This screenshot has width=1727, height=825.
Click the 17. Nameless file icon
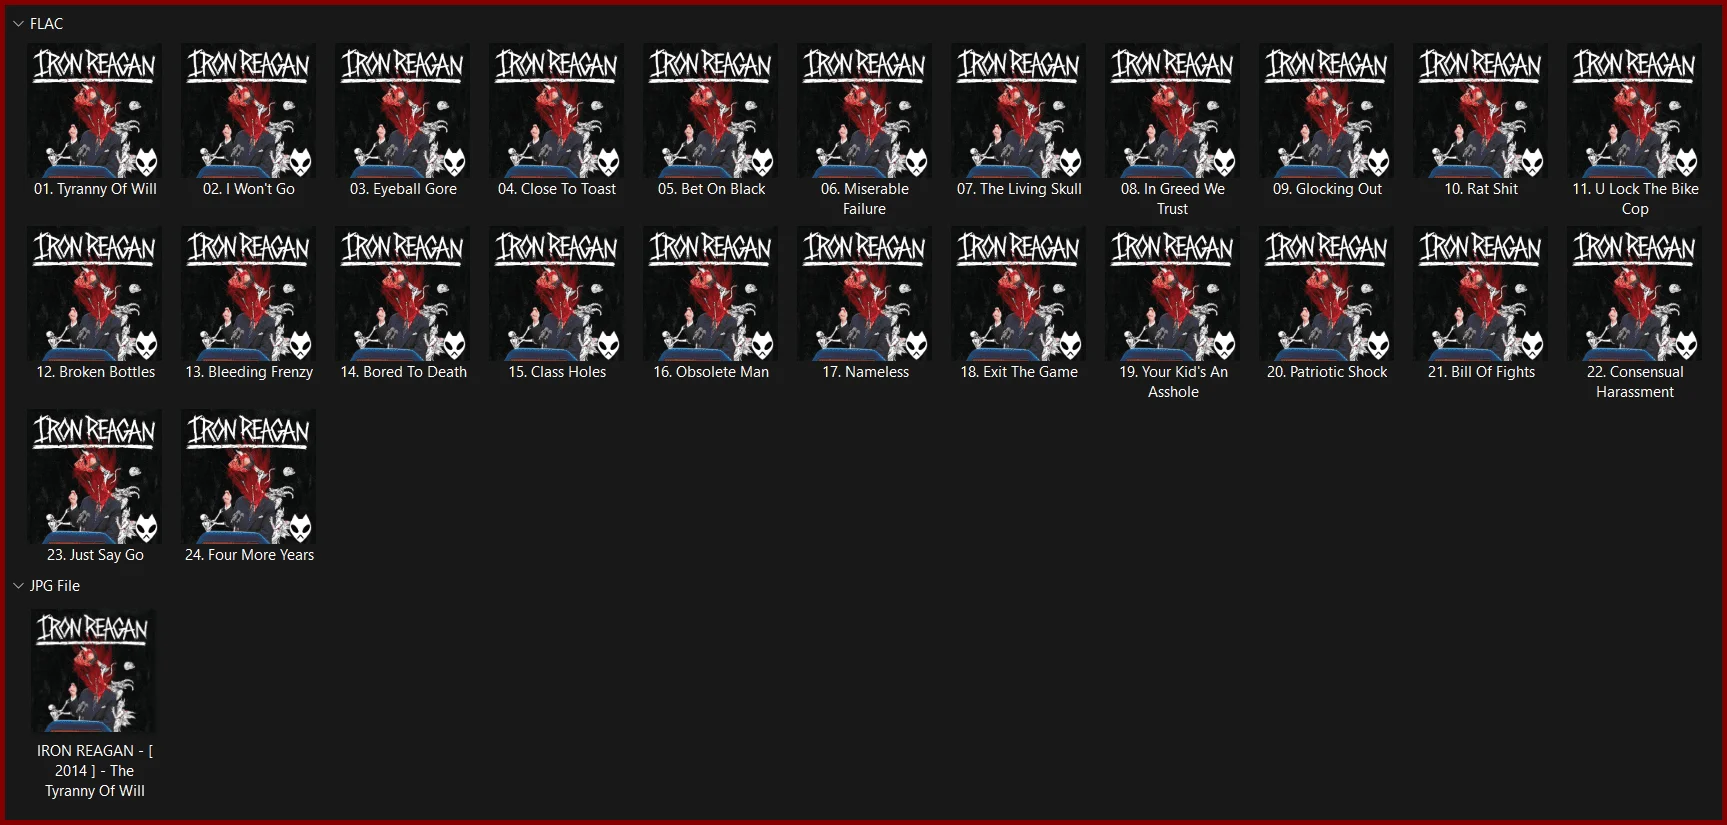tap(865, 294)
